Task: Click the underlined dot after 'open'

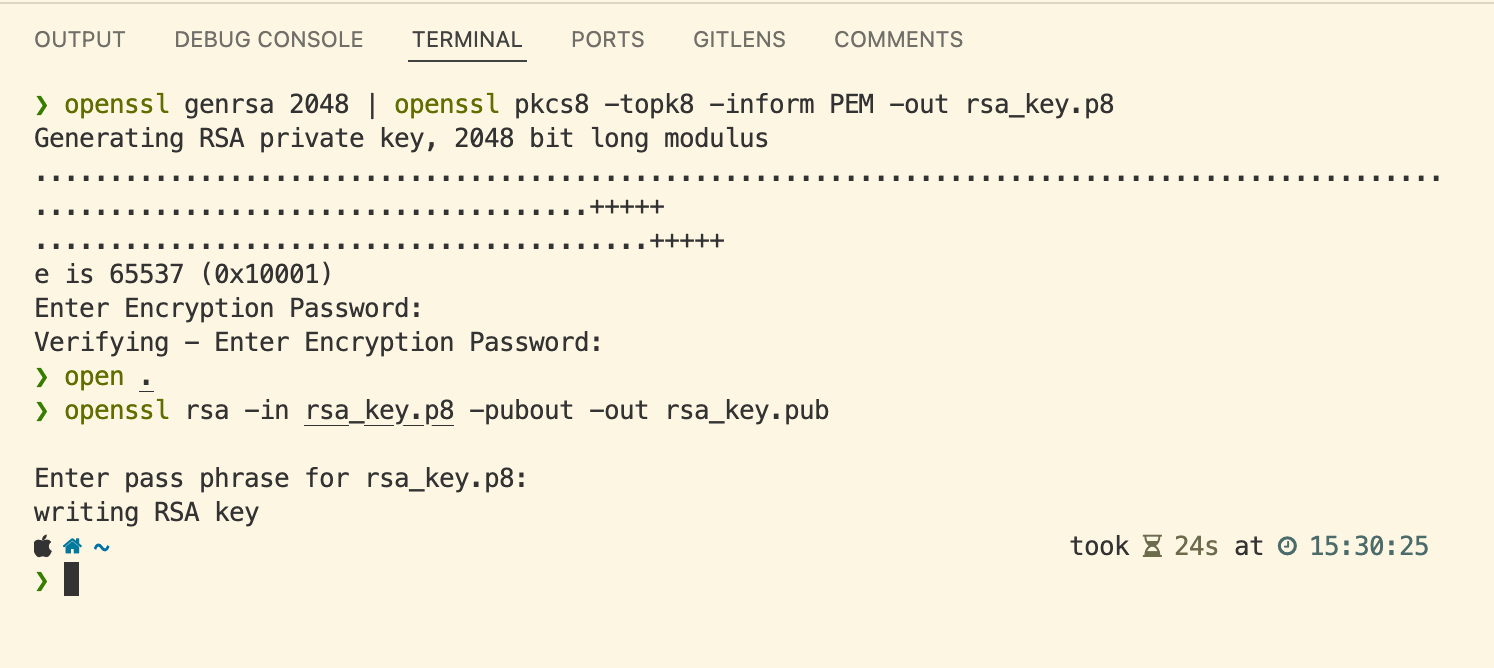Action: [146, 378]
